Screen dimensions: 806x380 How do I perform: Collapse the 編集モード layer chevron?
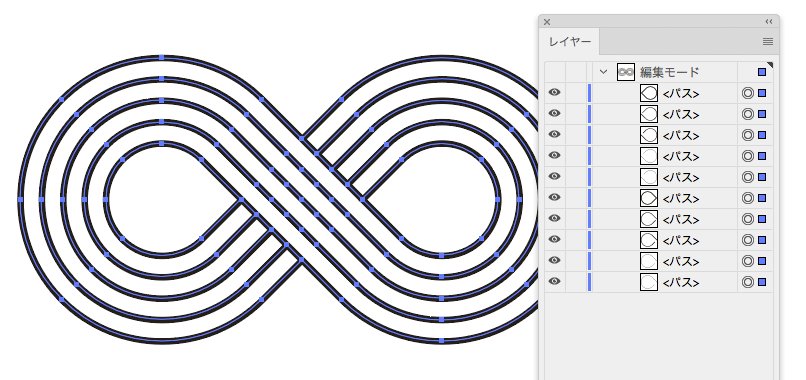pos(603,72)
